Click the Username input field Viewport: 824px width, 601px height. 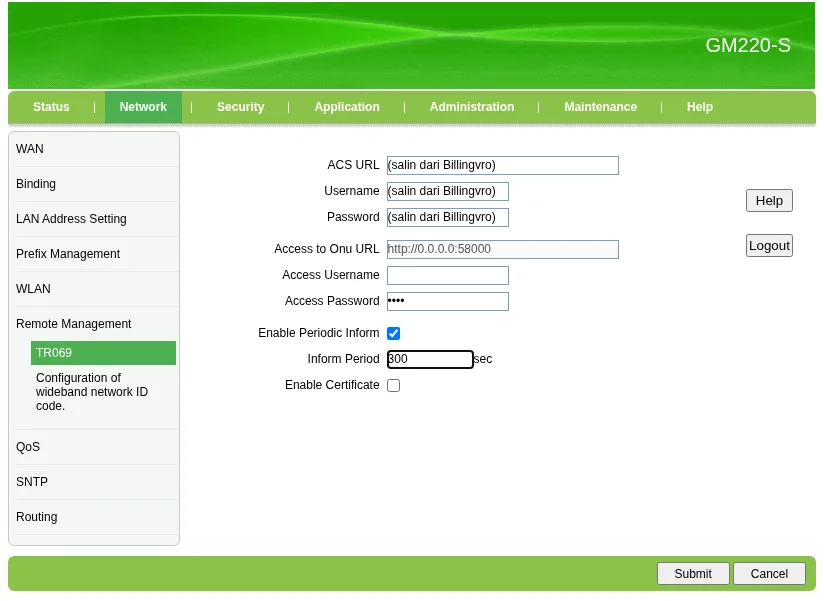(x=448, y=191)
